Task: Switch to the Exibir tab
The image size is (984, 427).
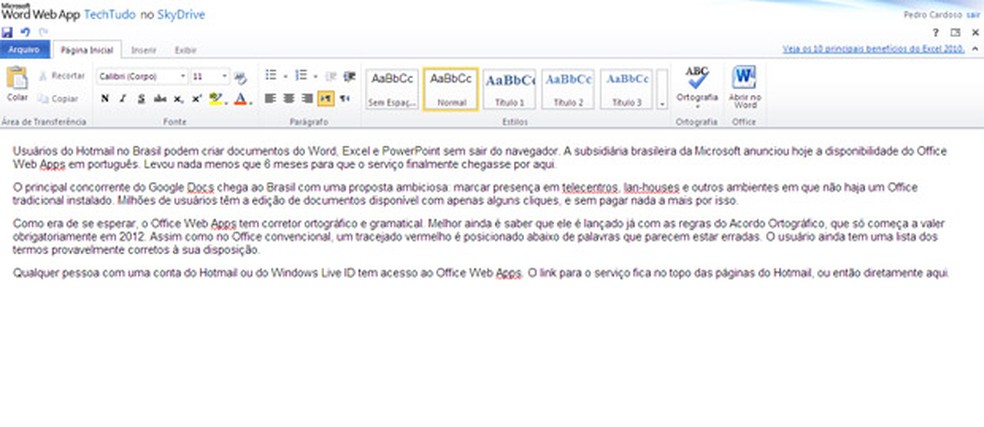Action: pyautogui.click(x=185, y=50)
